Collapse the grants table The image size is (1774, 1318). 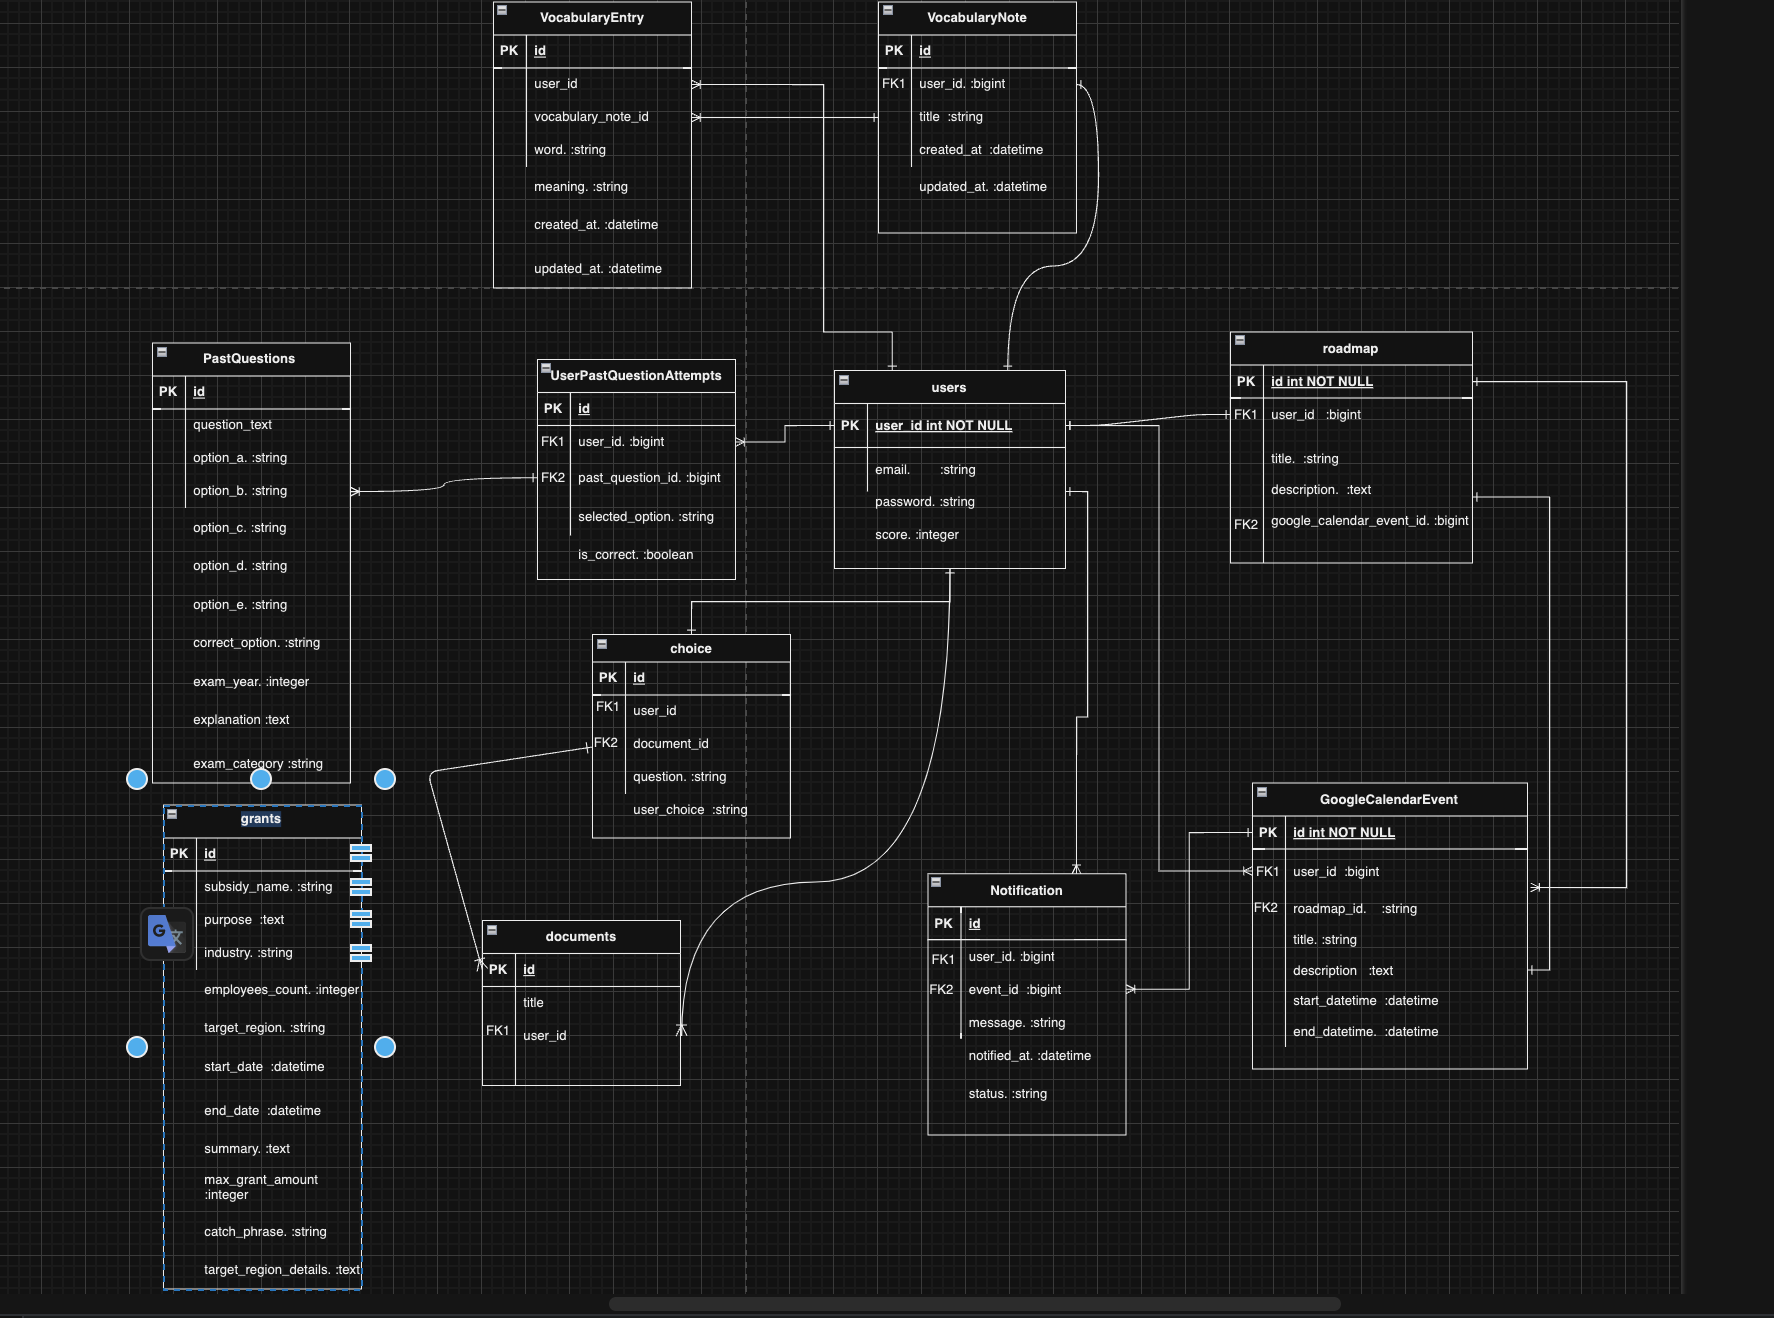tap(172, 814)
